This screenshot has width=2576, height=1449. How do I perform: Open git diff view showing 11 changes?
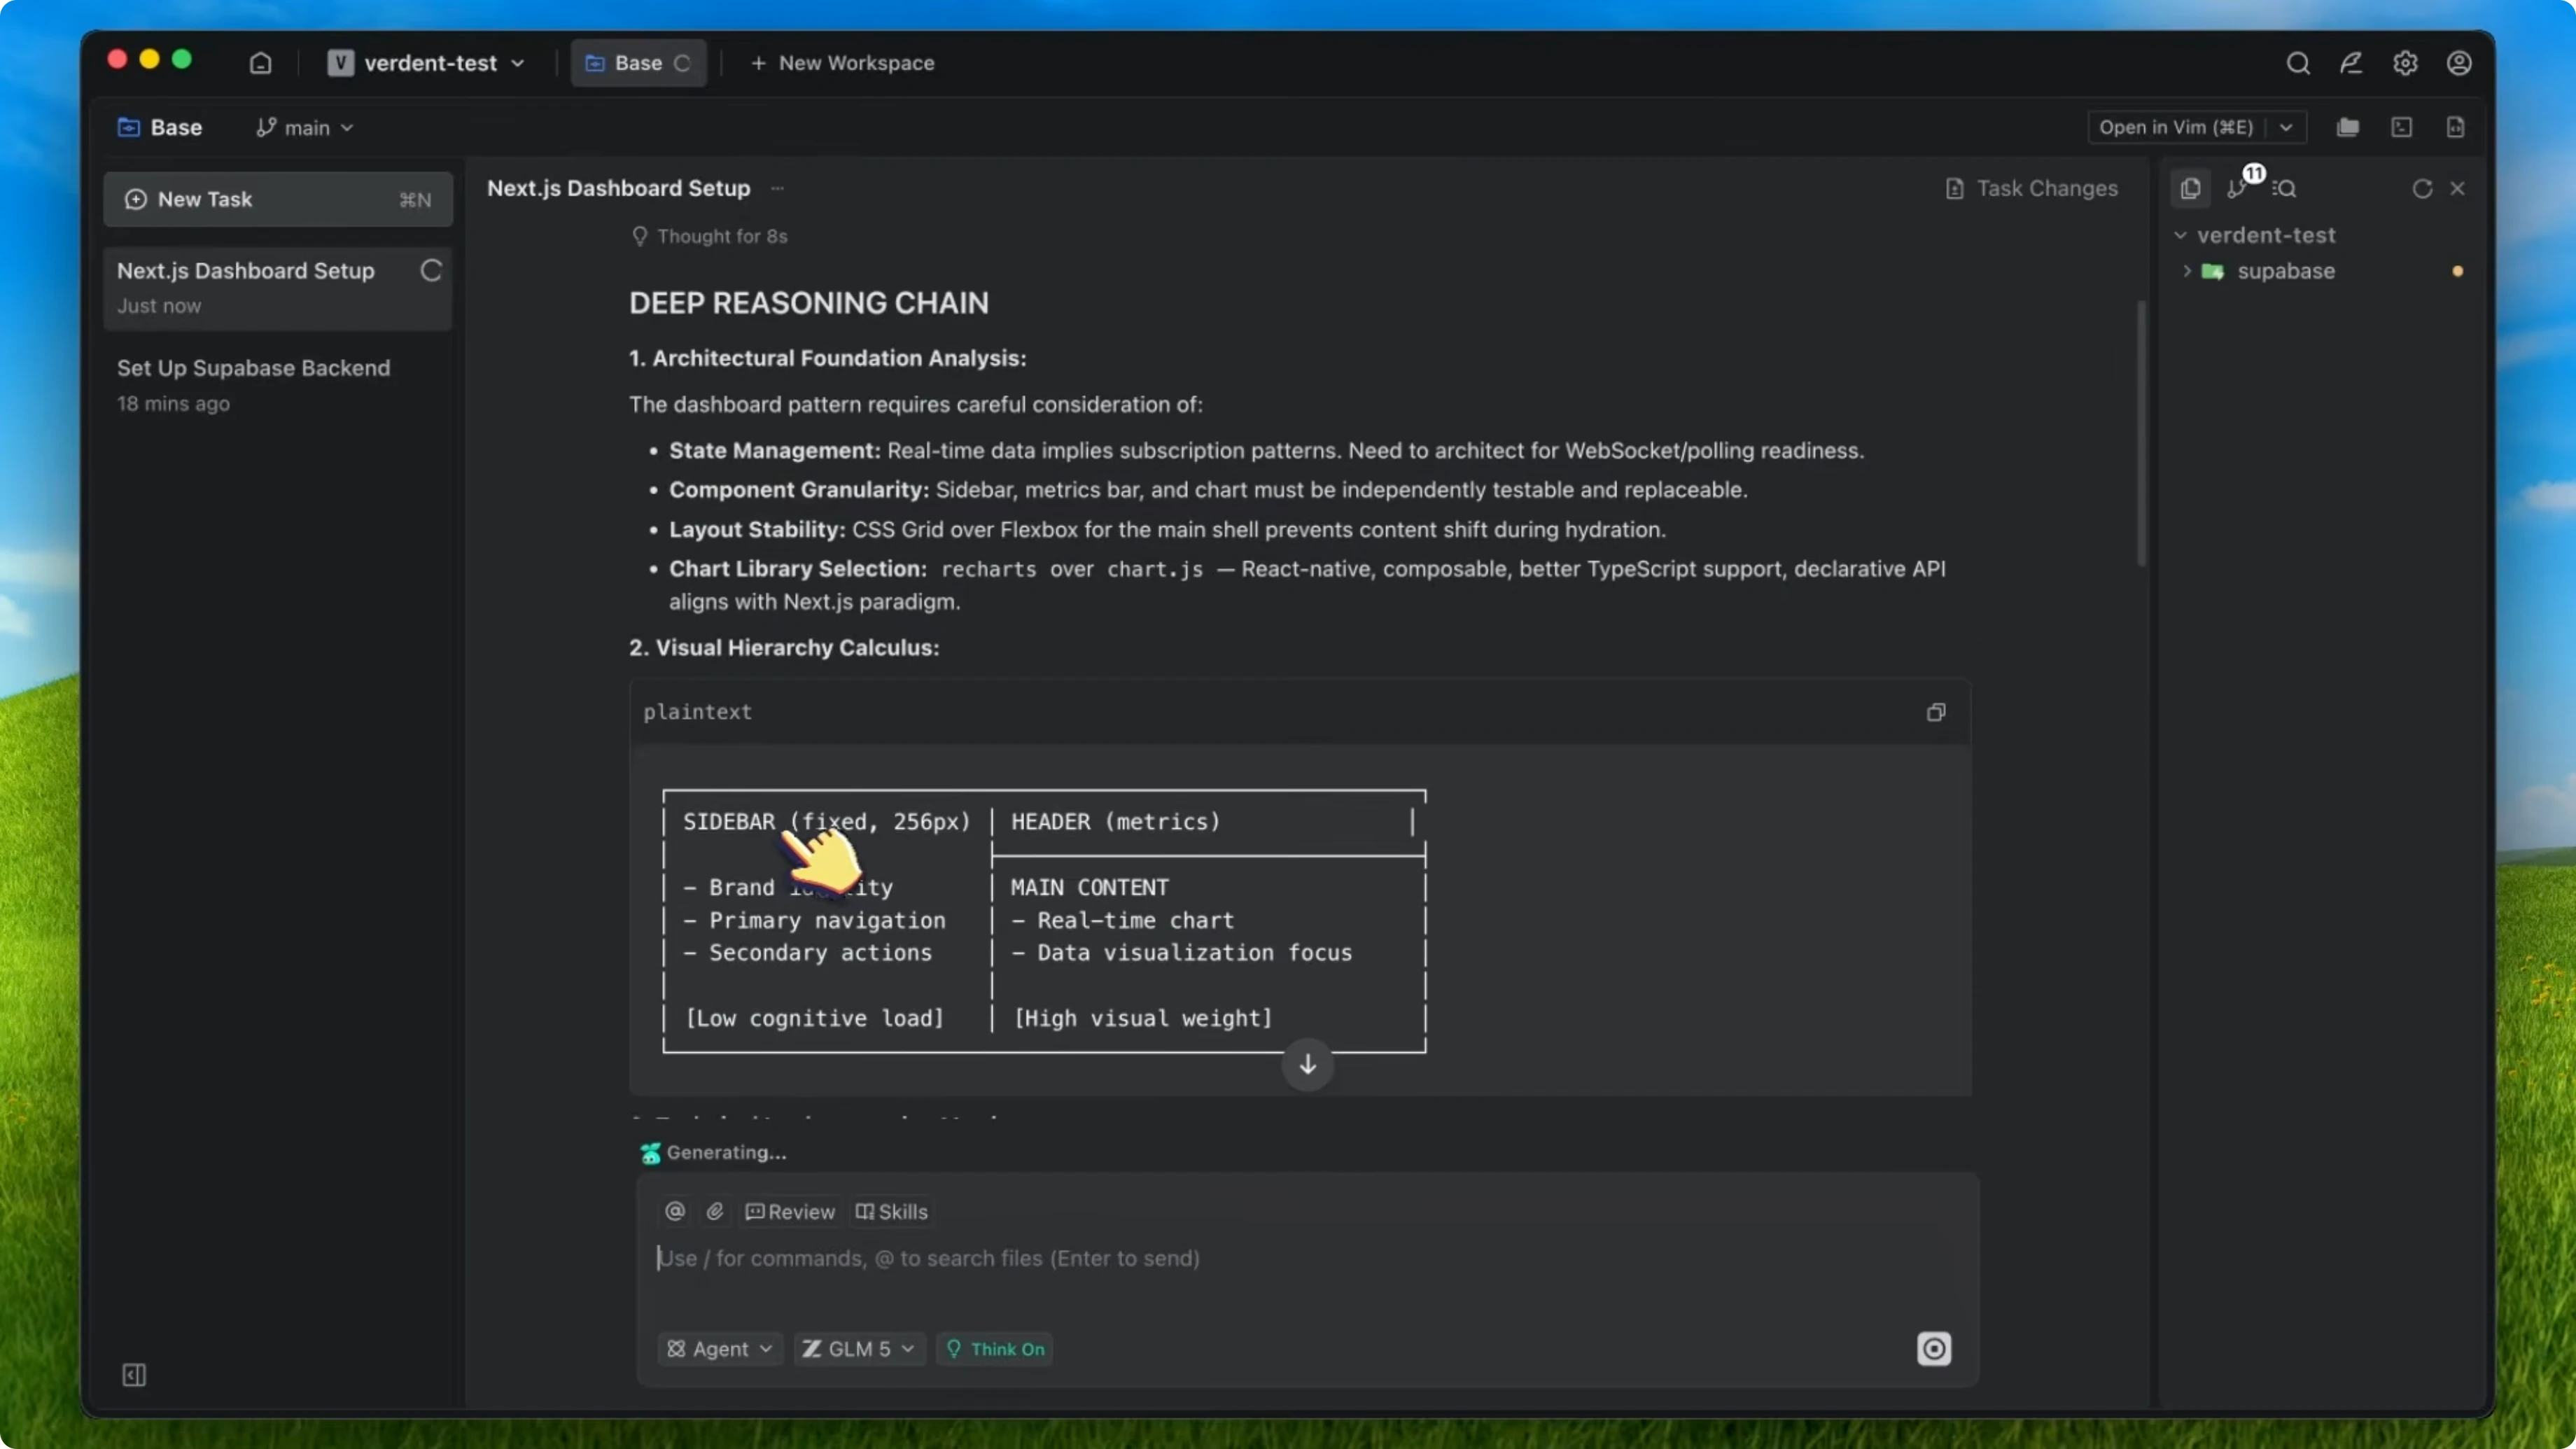click(2238, 188)
